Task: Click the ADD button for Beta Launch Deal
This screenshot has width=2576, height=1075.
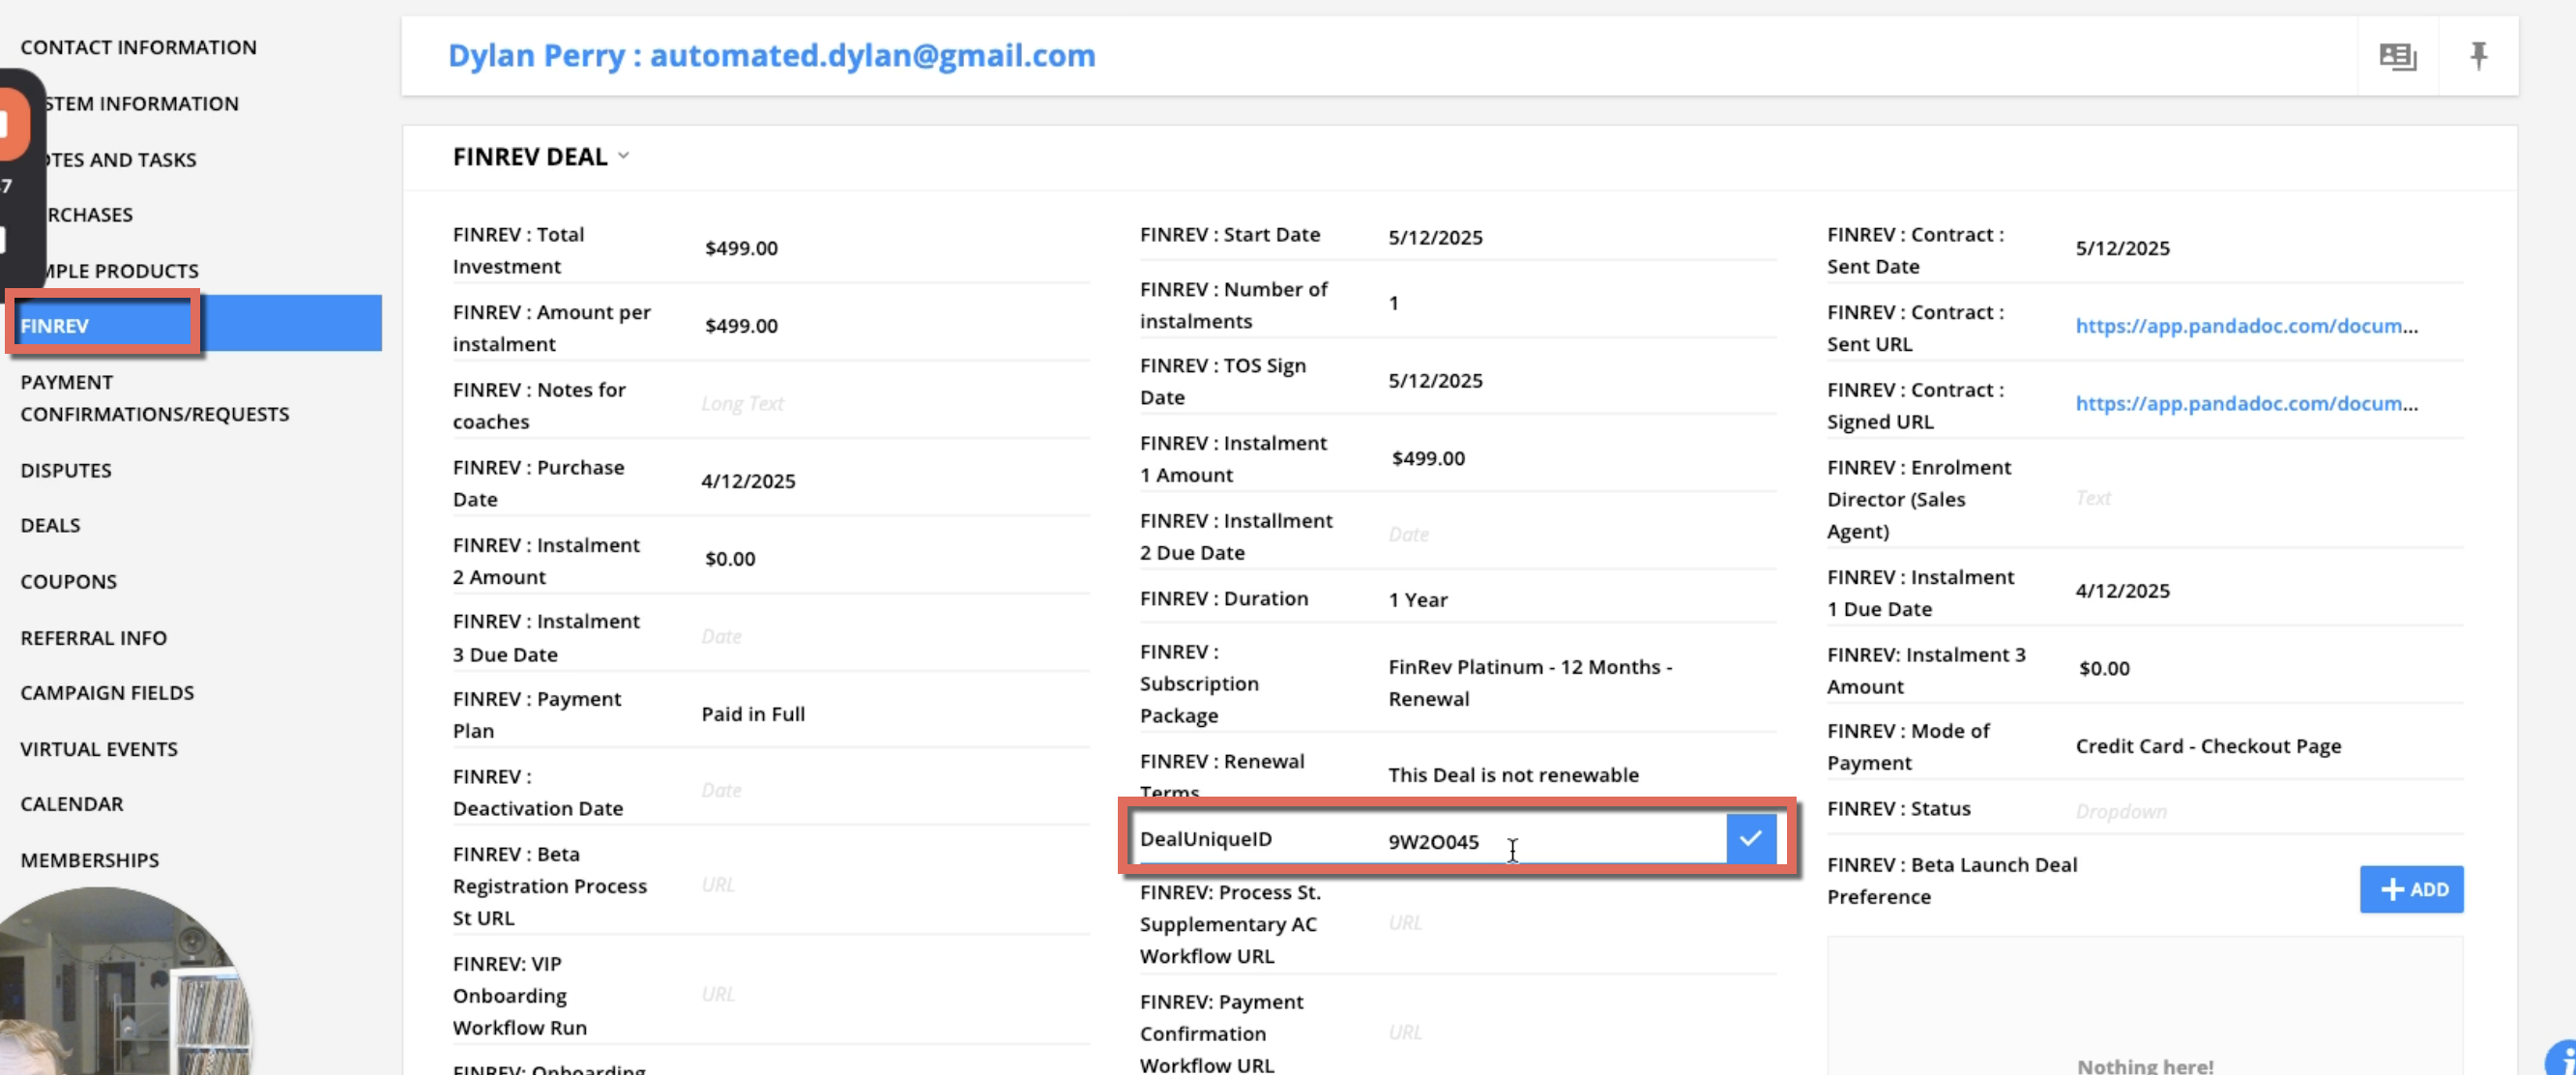Action: coord(2411,889)
